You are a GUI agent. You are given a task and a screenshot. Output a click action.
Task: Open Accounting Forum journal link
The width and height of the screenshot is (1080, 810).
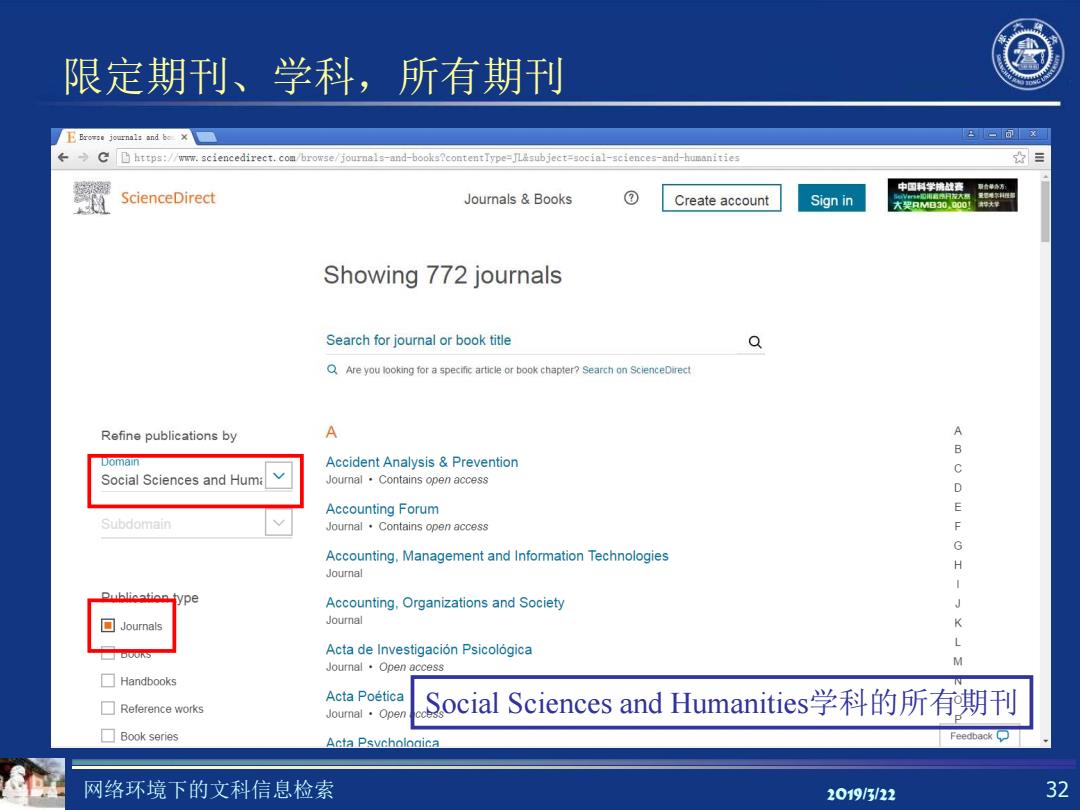382,509
